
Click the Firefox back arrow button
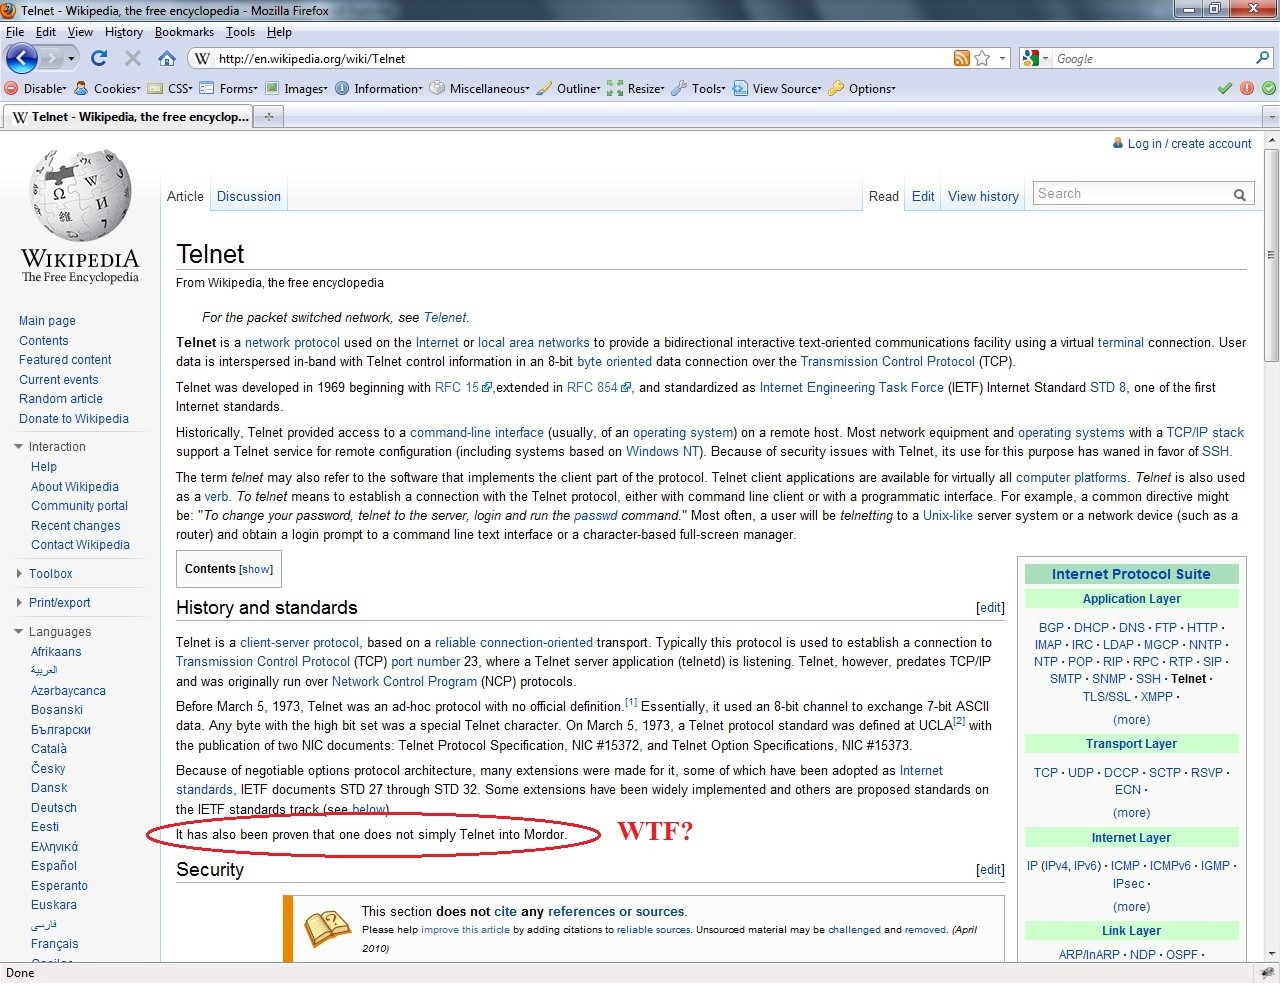tap(22, 58)
